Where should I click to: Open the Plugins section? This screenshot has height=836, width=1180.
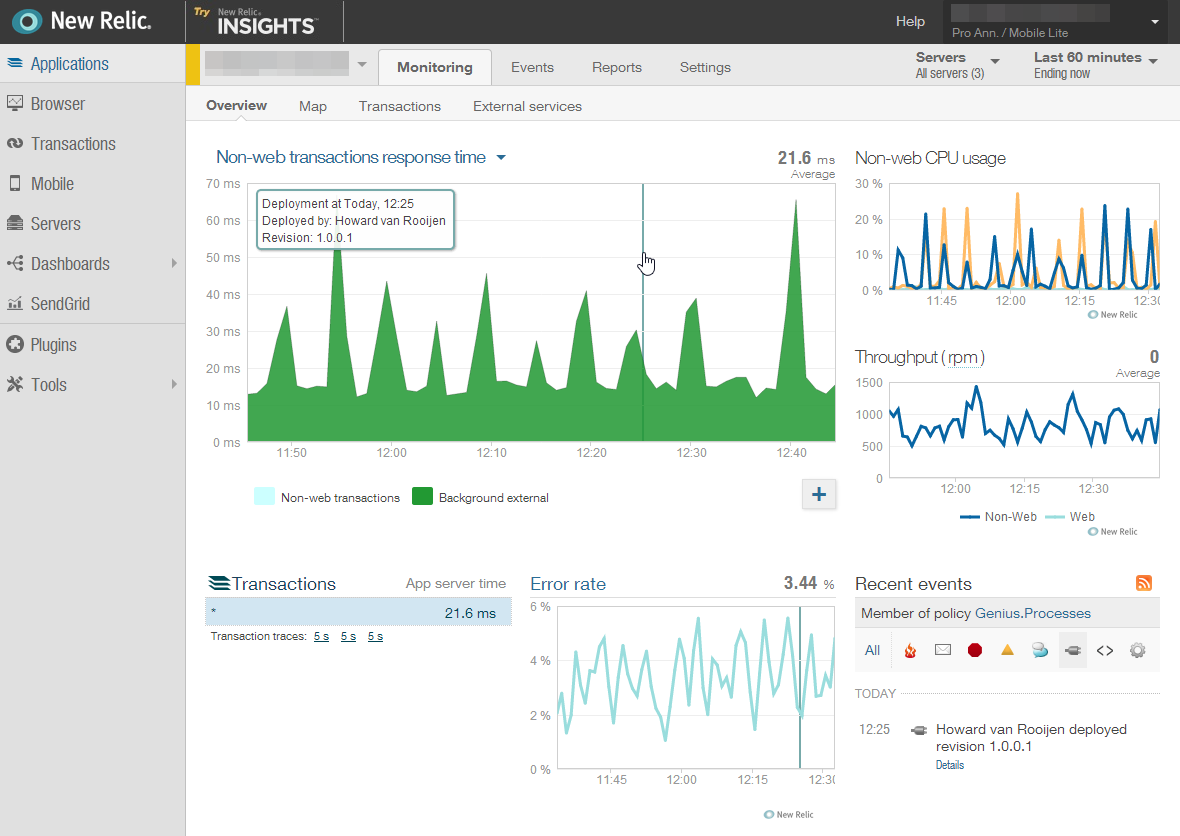point(92,345)
